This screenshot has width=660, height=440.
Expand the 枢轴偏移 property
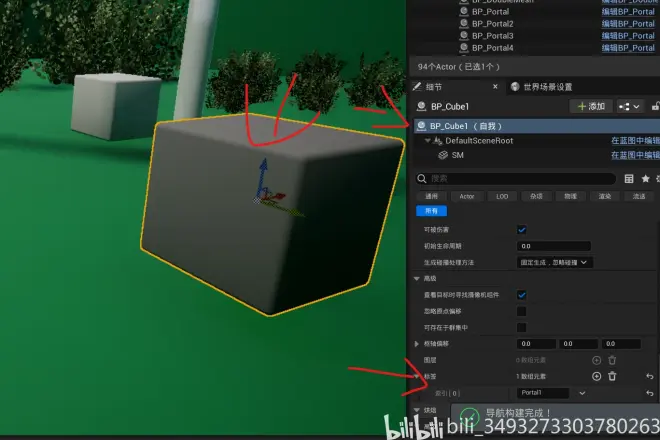pyautogui.click(x=417, y=344)
